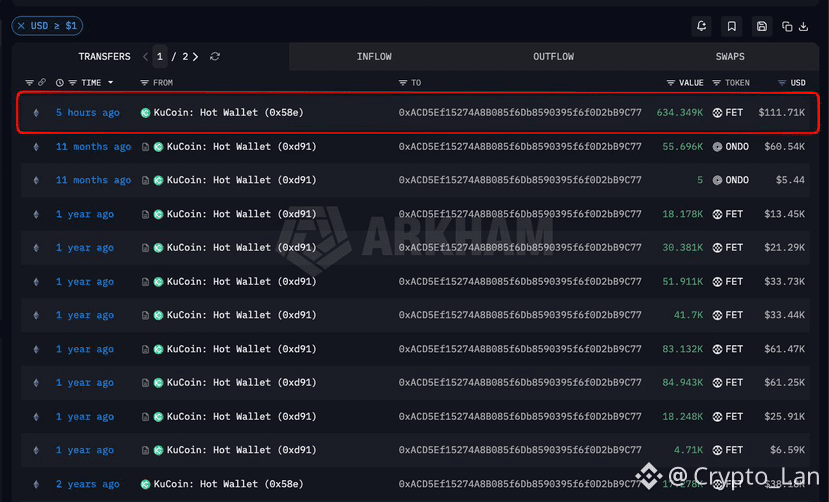Click the $5.44 USD value
The image size is (829, 502).
tap(790, 180)
